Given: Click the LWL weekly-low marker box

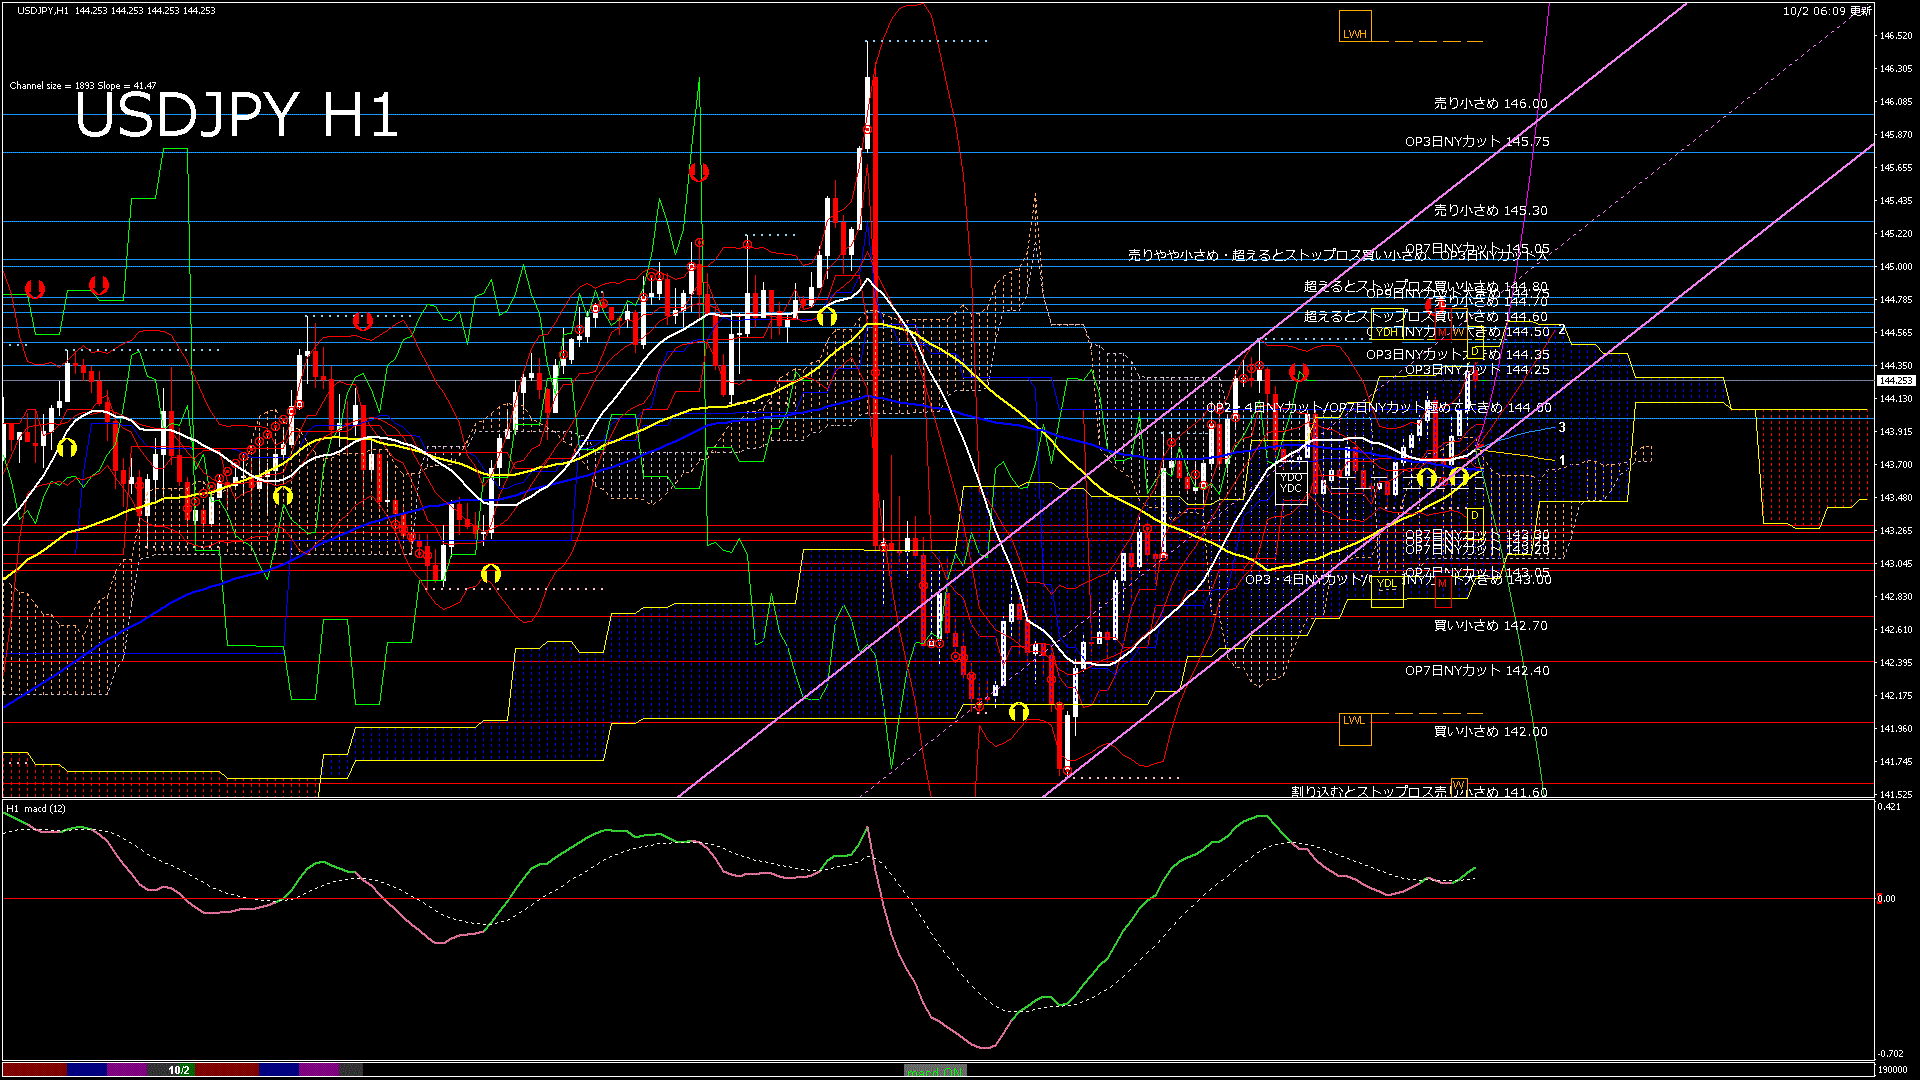Looking at the screenshot, I should [x=1355, y=729].
